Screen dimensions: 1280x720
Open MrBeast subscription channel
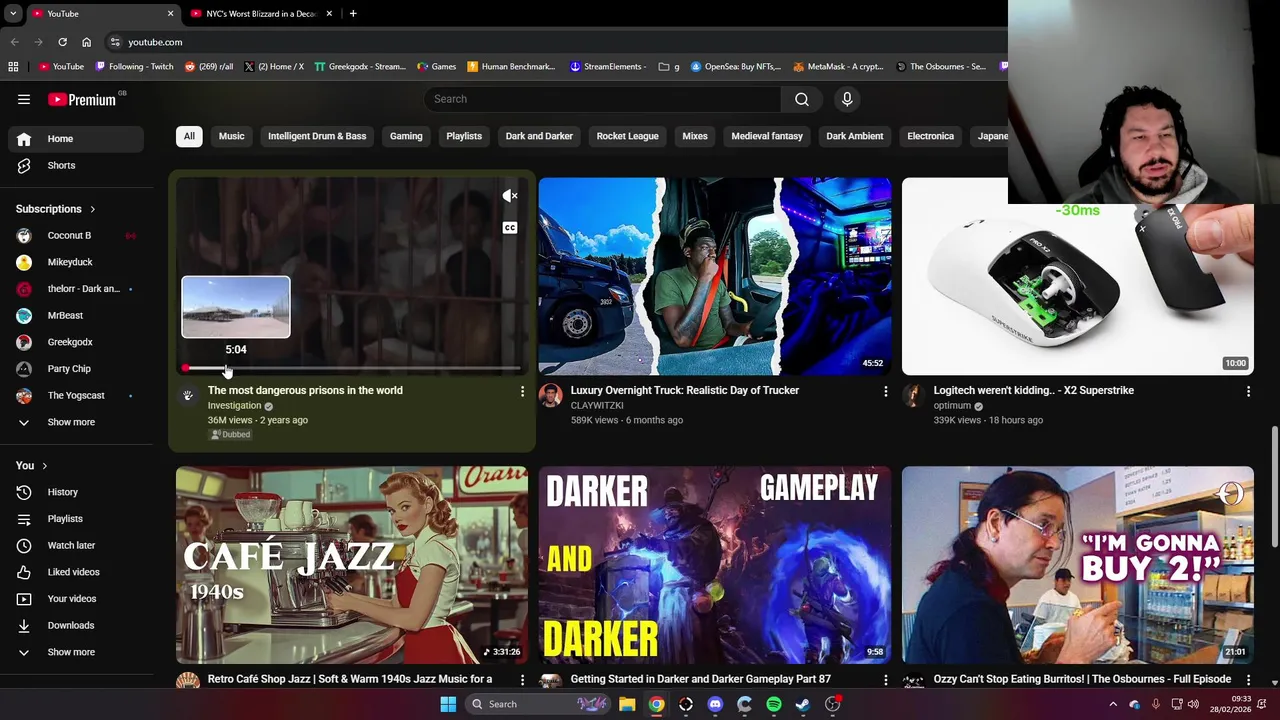tap(76, 316)
